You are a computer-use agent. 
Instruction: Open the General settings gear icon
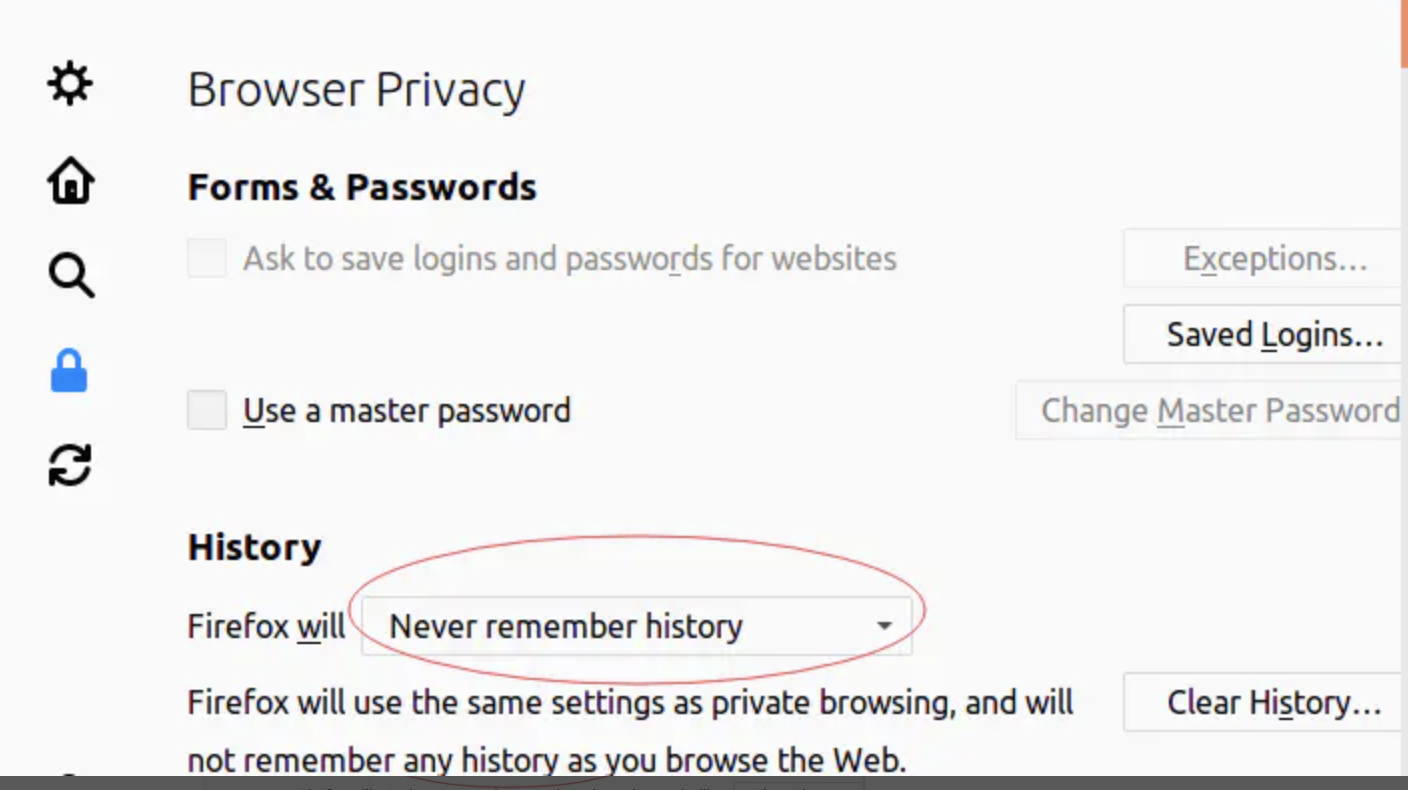pyautogui.click(x=70, y=85)
